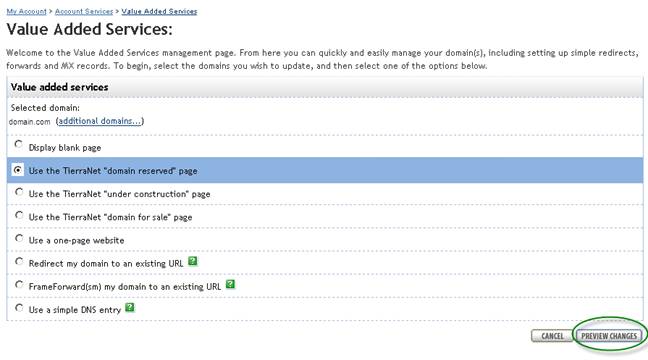
Task: Select TierraNet "domain reserved" page option
Action: (x=18, y=170)
